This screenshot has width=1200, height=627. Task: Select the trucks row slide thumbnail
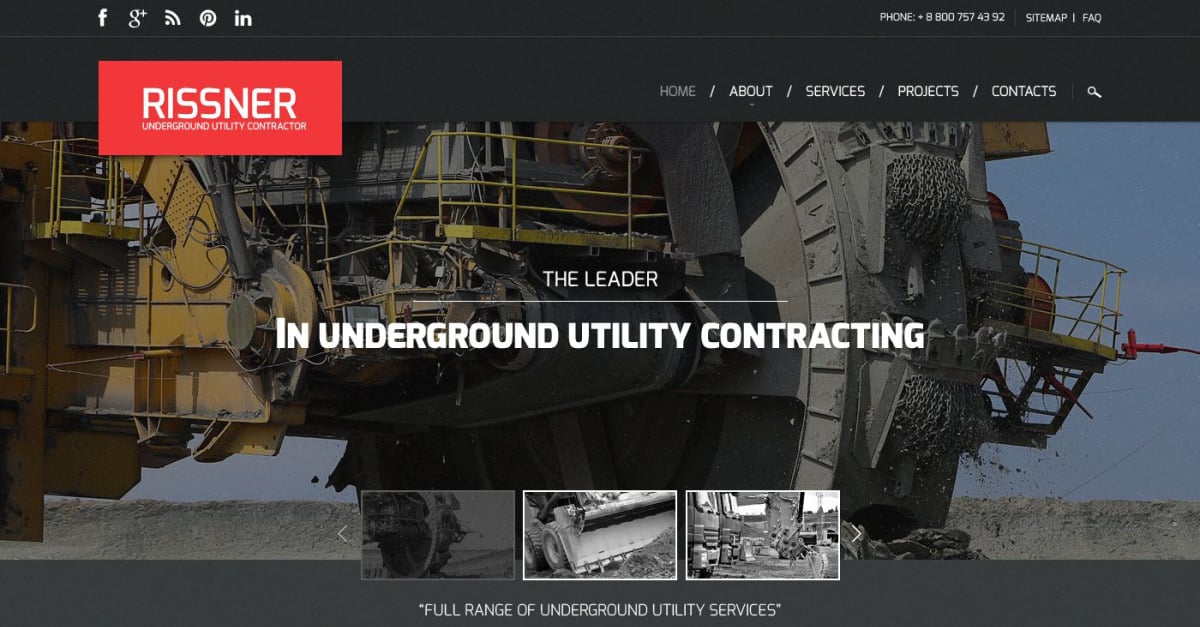762,535
